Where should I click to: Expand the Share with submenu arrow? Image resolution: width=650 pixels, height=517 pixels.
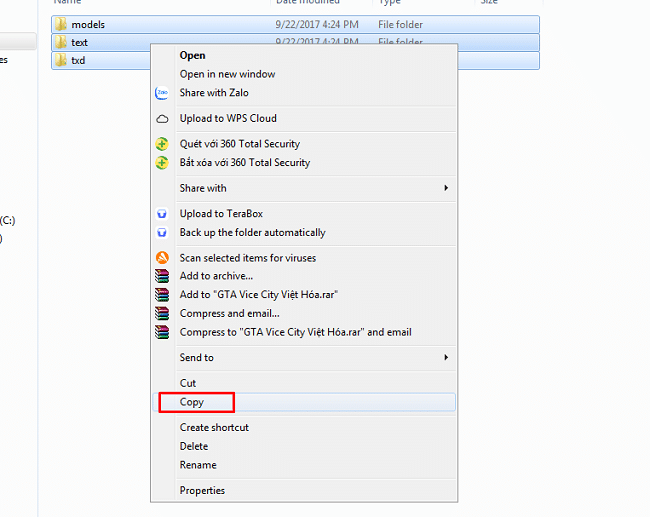coord(446,188)
